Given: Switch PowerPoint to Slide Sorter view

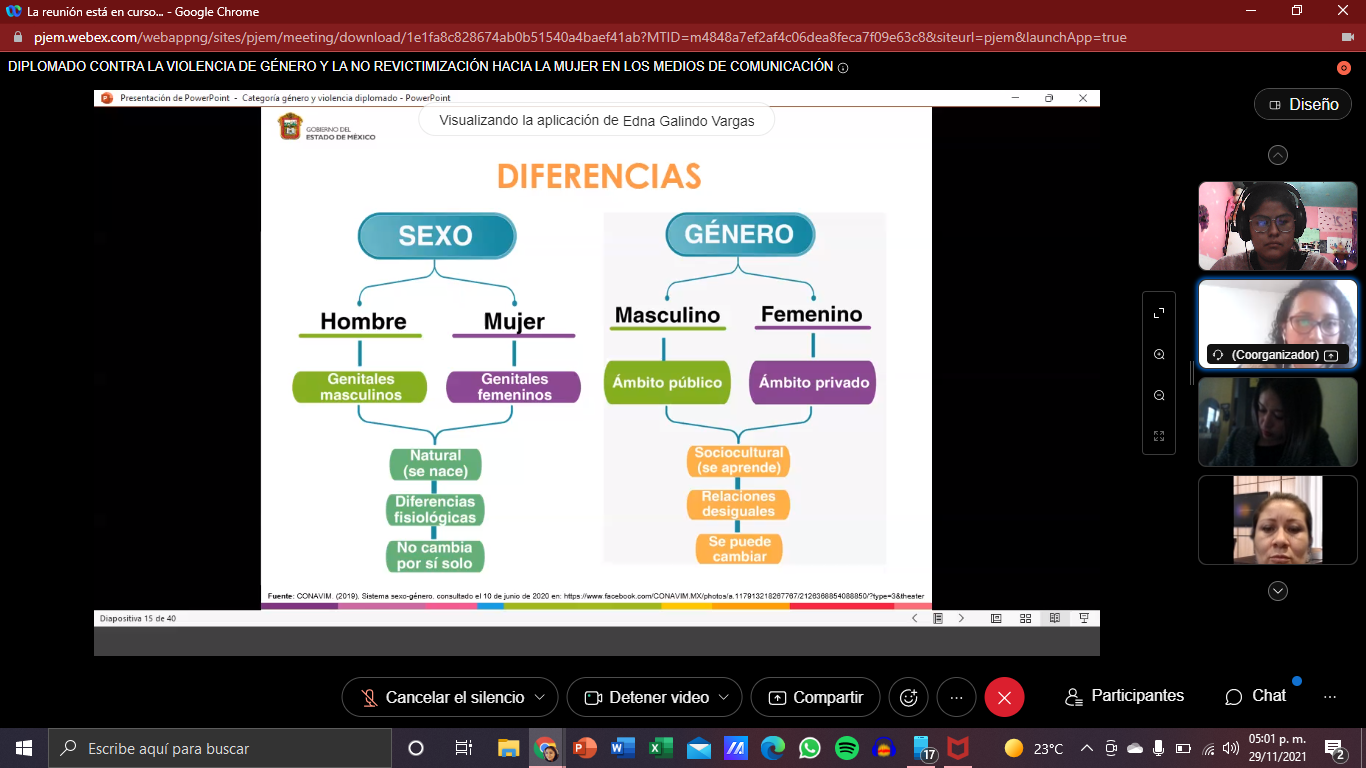Looking at the screenshot, I should point(1025,618).
